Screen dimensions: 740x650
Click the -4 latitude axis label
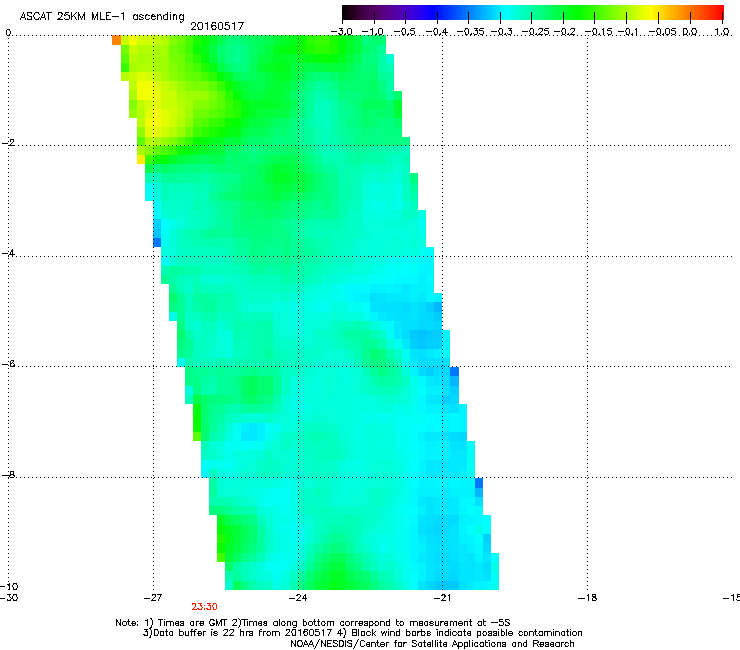pyautogui.click(x=8, y=253)
